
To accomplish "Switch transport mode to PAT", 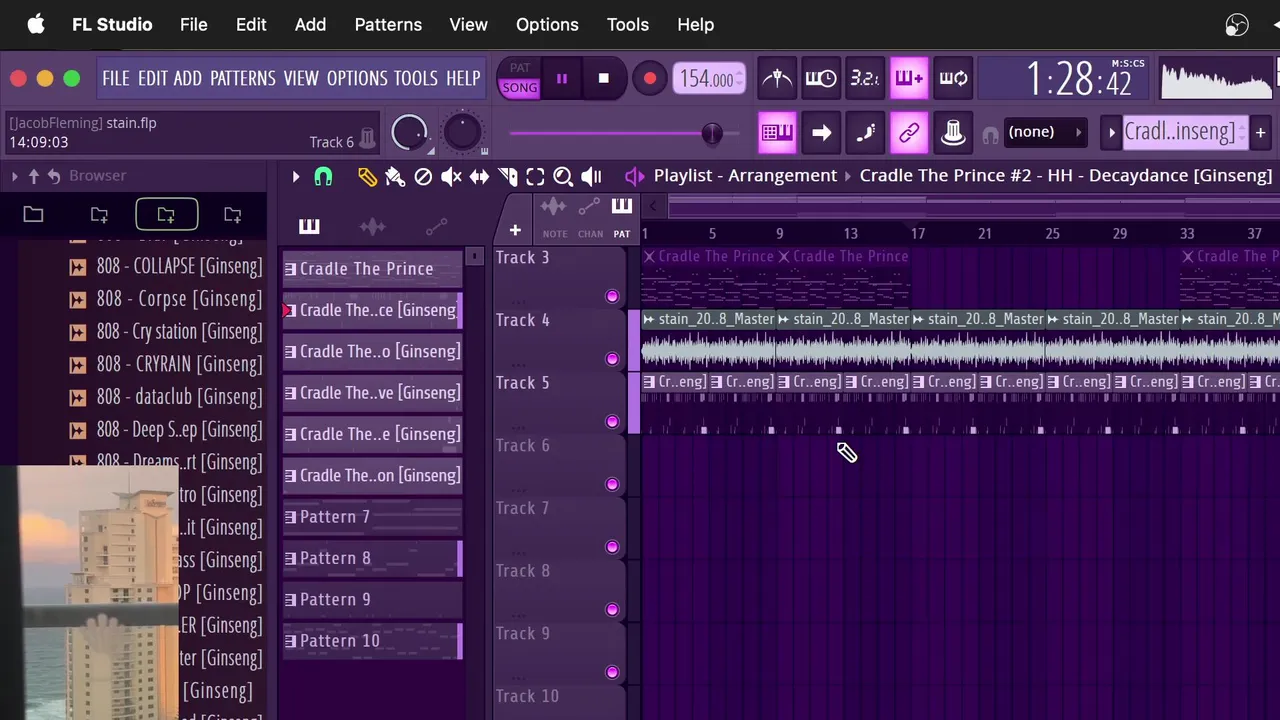I will pyautogui.click(x=520, y=68).
